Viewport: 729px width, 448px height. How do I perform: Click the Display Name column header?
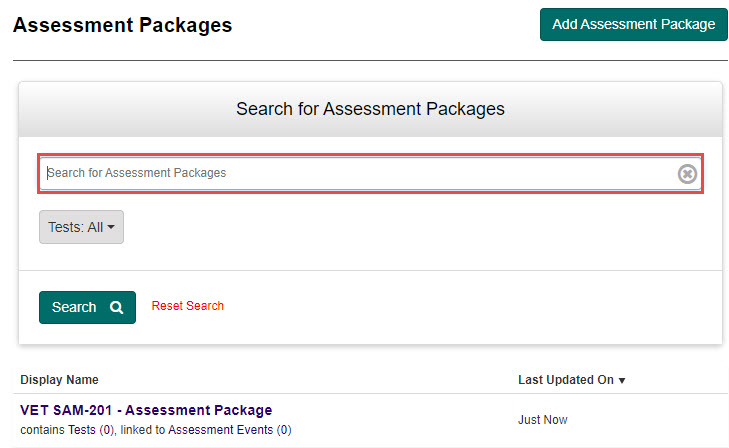pyautogui.click(x=59, y=380)
